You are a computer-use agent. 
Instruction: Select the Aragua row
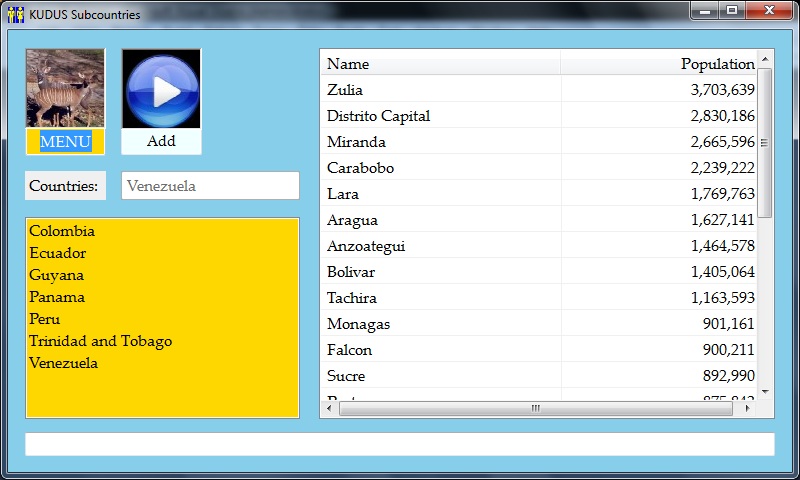[x=539, y=220]
